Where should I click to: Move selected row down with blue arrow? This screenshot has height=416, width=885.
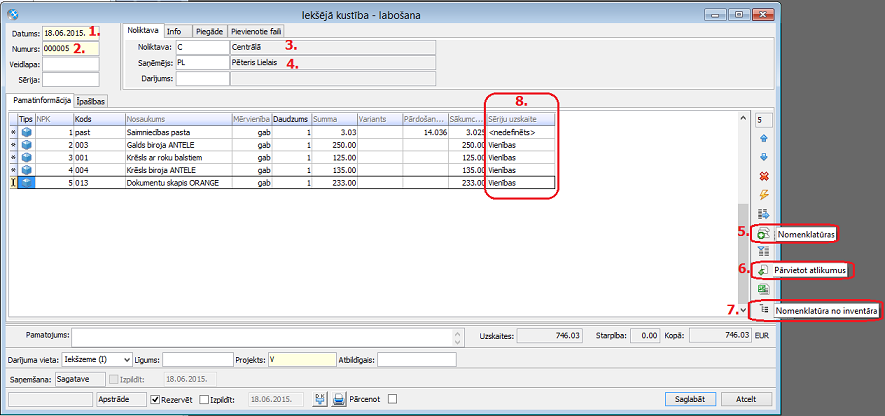click(764, 157)
